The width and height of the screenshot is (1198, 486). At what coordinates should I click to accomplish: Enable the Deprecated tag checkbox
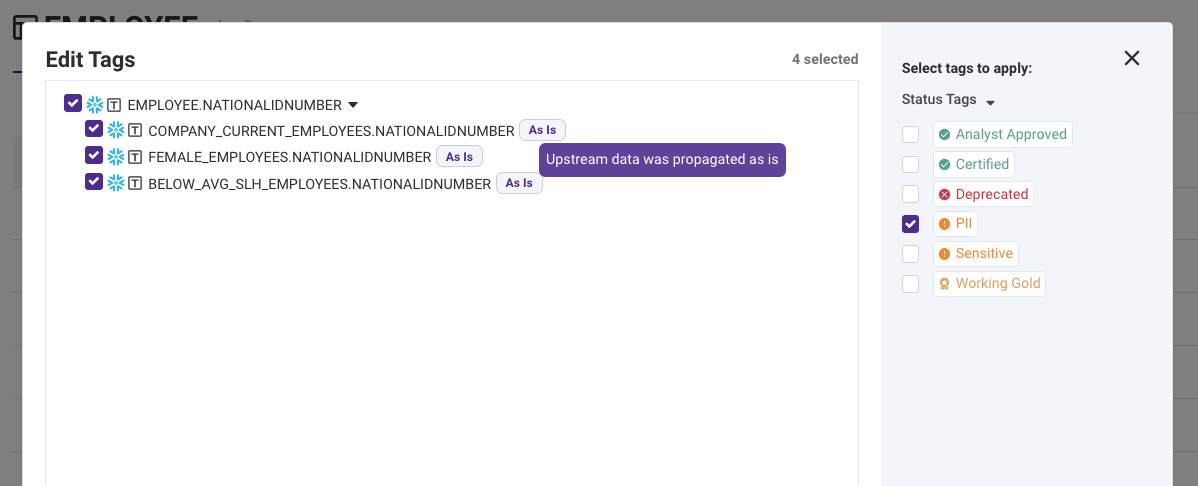point(910,194)
